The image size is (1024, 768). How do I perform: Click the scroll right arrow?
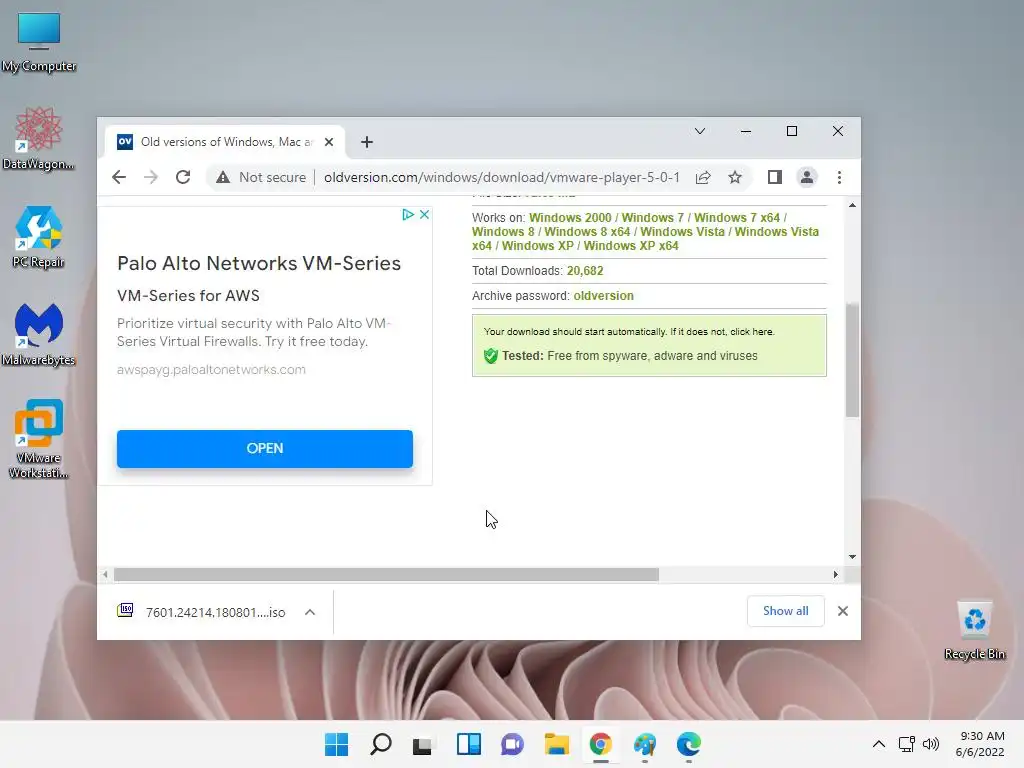pyautogui.click(x=835, y=575)
